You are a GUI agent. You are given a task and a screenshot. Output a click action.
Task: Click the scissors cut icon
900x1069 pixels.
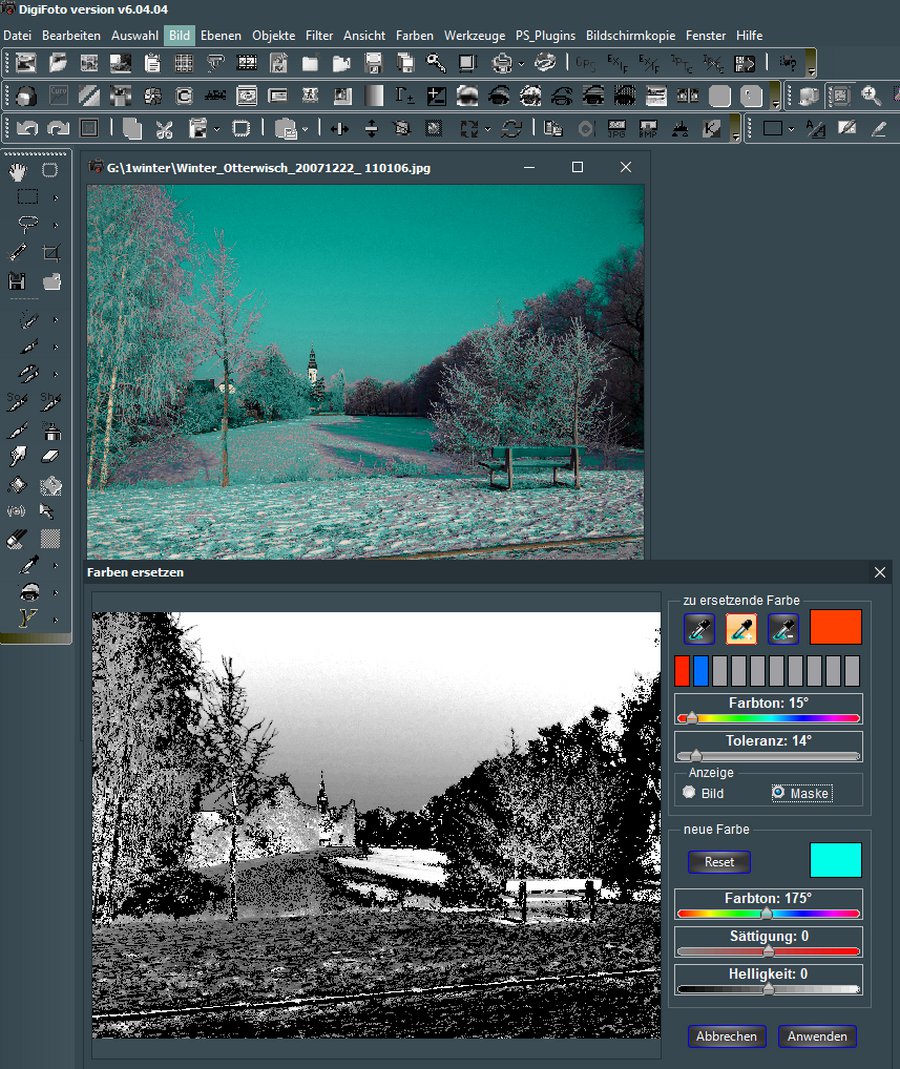click(165, 128)
